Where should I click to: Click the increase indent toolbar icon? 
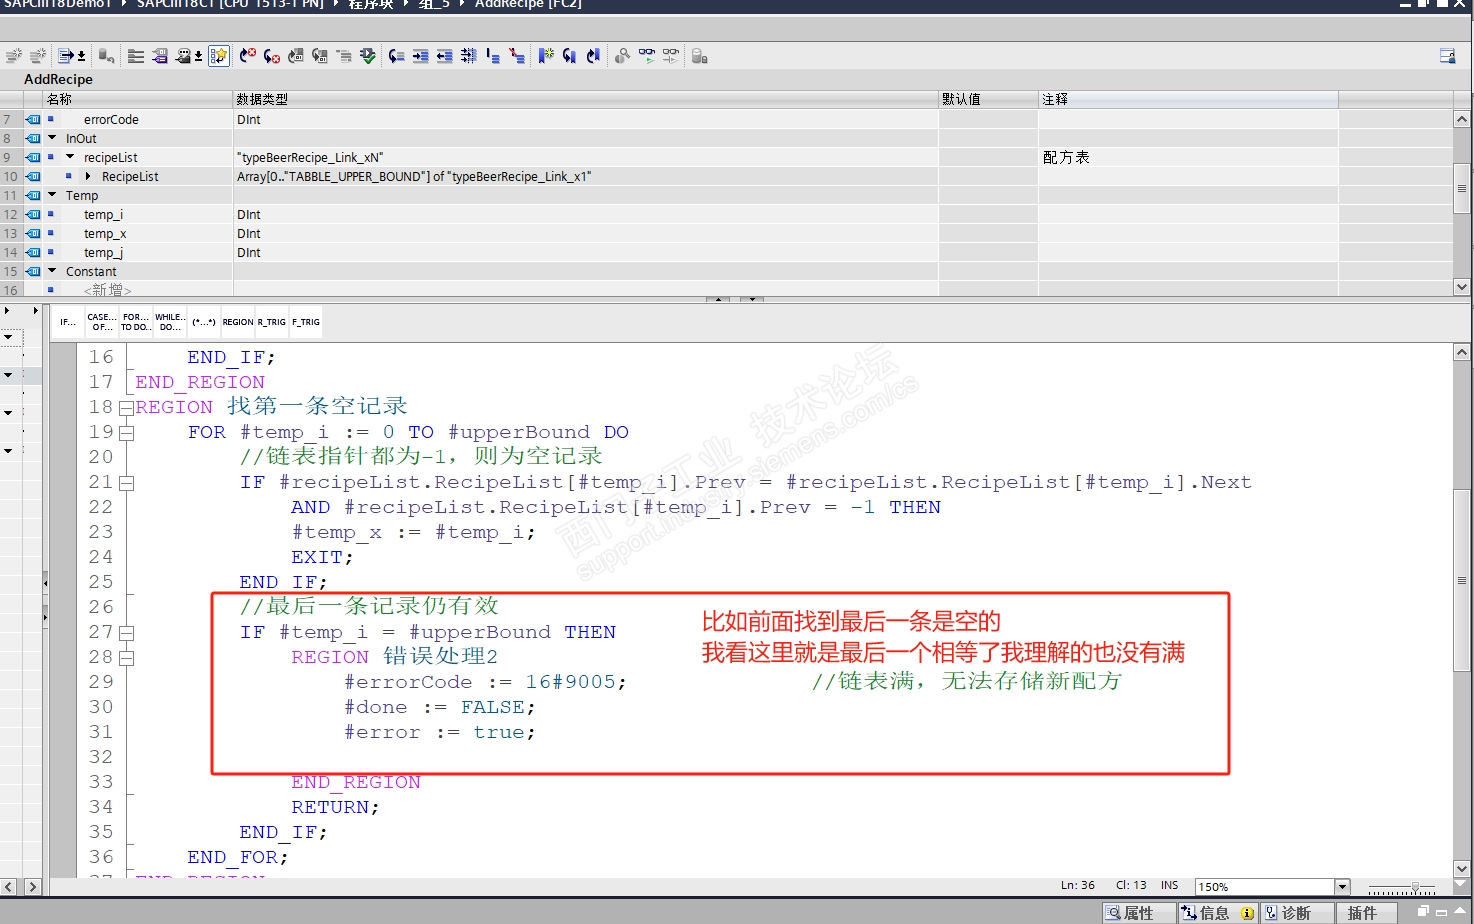pos(420,56)
